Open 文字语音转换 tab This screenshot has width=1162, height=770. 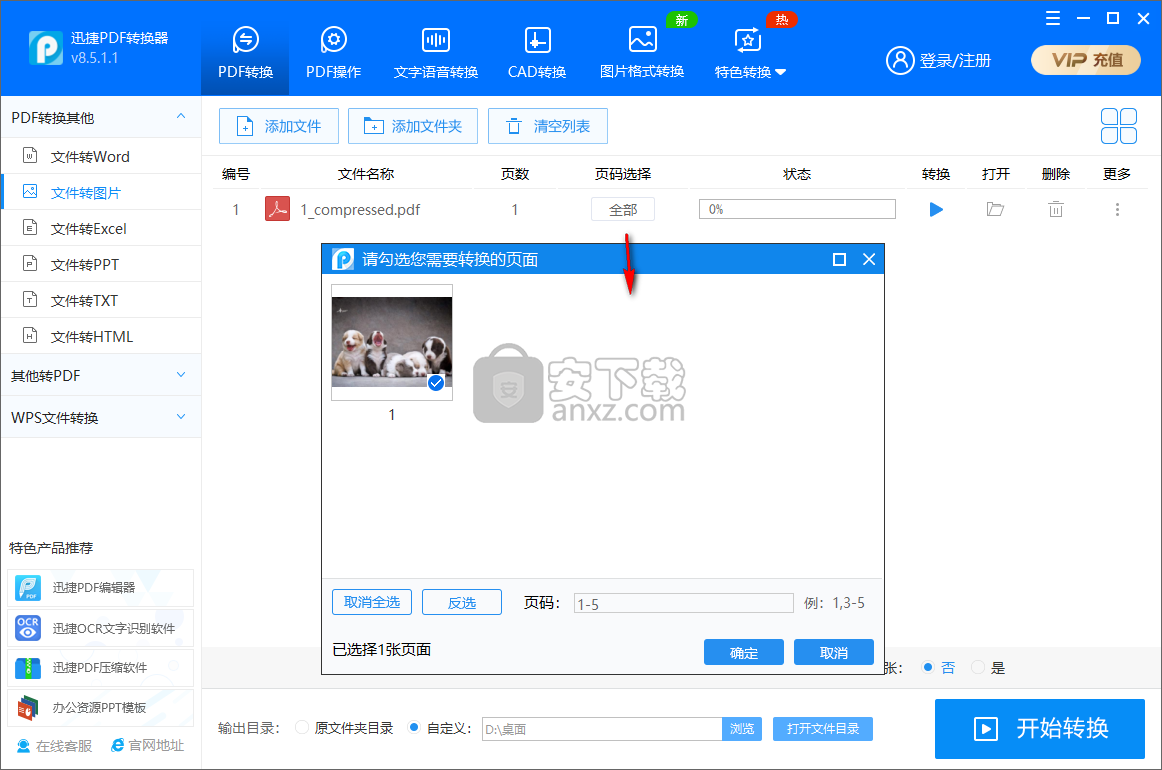tap(436, 52)
